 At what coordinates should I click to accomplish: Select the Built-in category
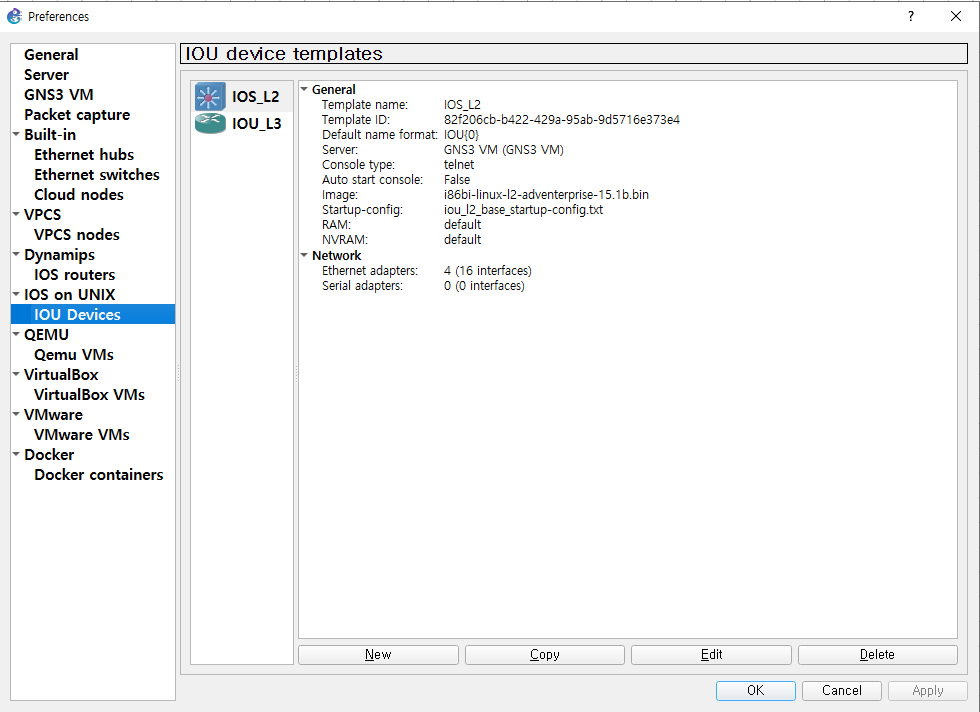pyautogui.click(x=50, y=134)
